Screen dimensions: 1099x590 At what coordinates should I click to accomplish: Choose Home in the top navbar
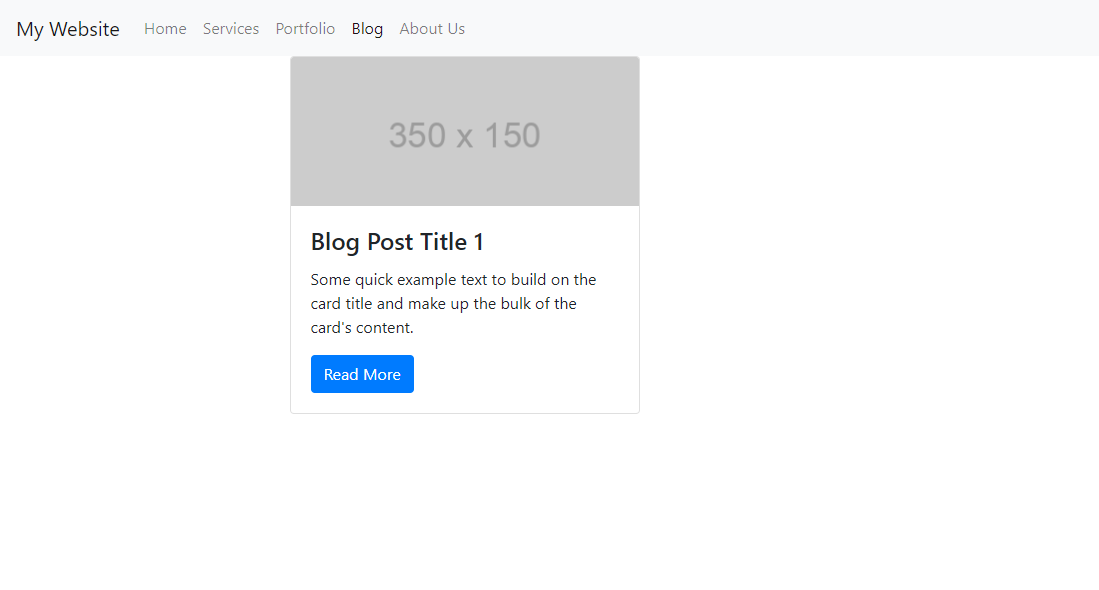[165, 29]
